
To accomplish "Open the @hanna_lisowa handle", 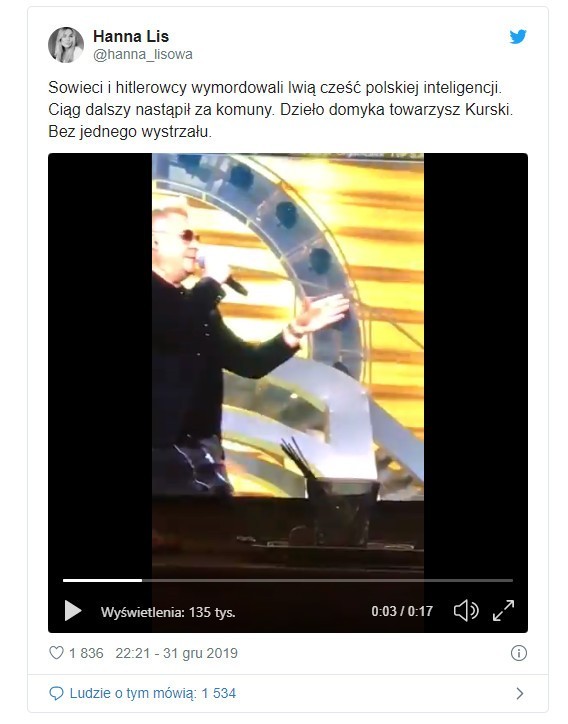I will coord(143,54).
